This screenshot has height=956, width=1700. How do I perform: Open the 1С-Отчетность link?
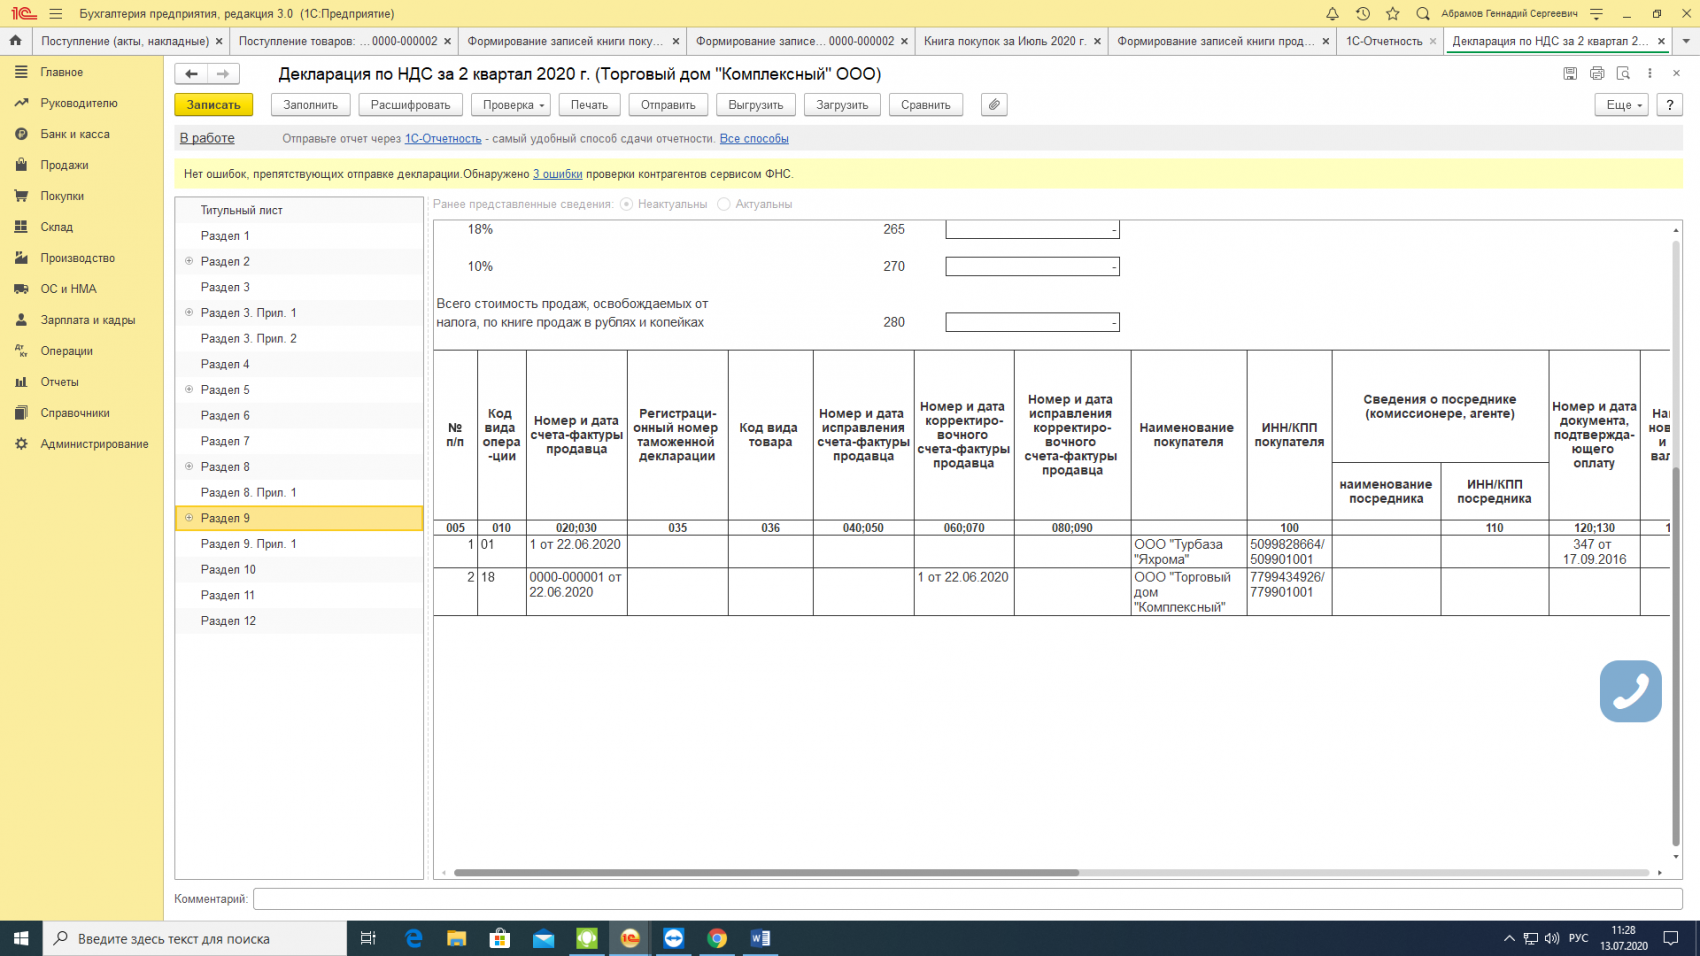[443, 139]
